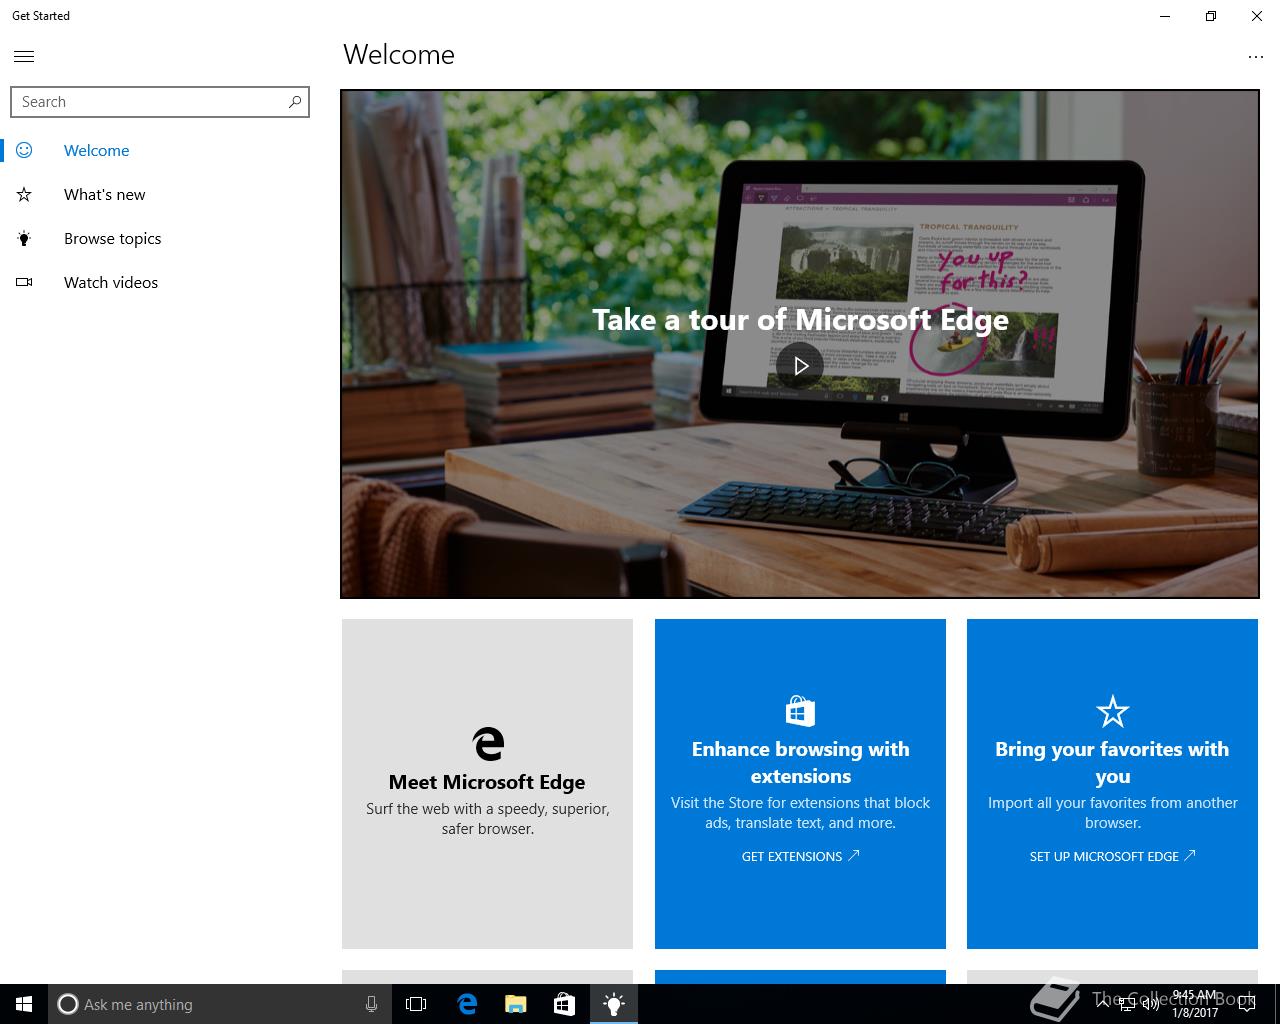Click the volume speaker tray icon
Viewport: 1280px width, 1024px height.
pos(1151,1005)
